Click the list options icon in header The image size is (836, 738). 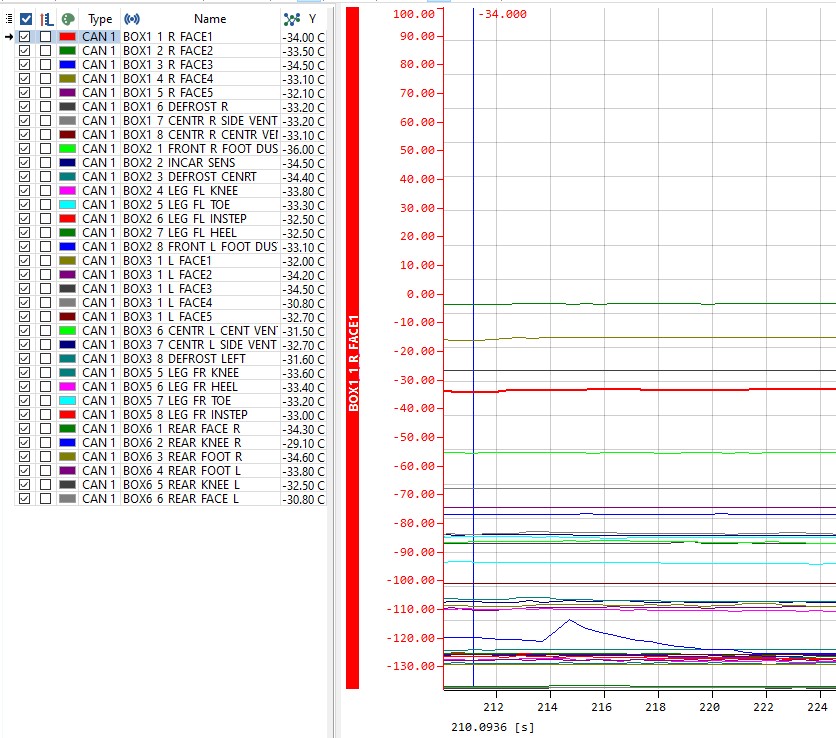(9, 19)
